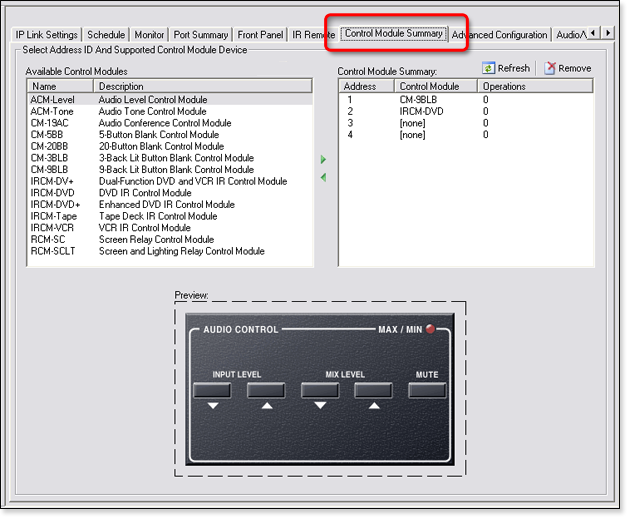
Task: Click the green remove-module left arrow
Action: point(323,178)
